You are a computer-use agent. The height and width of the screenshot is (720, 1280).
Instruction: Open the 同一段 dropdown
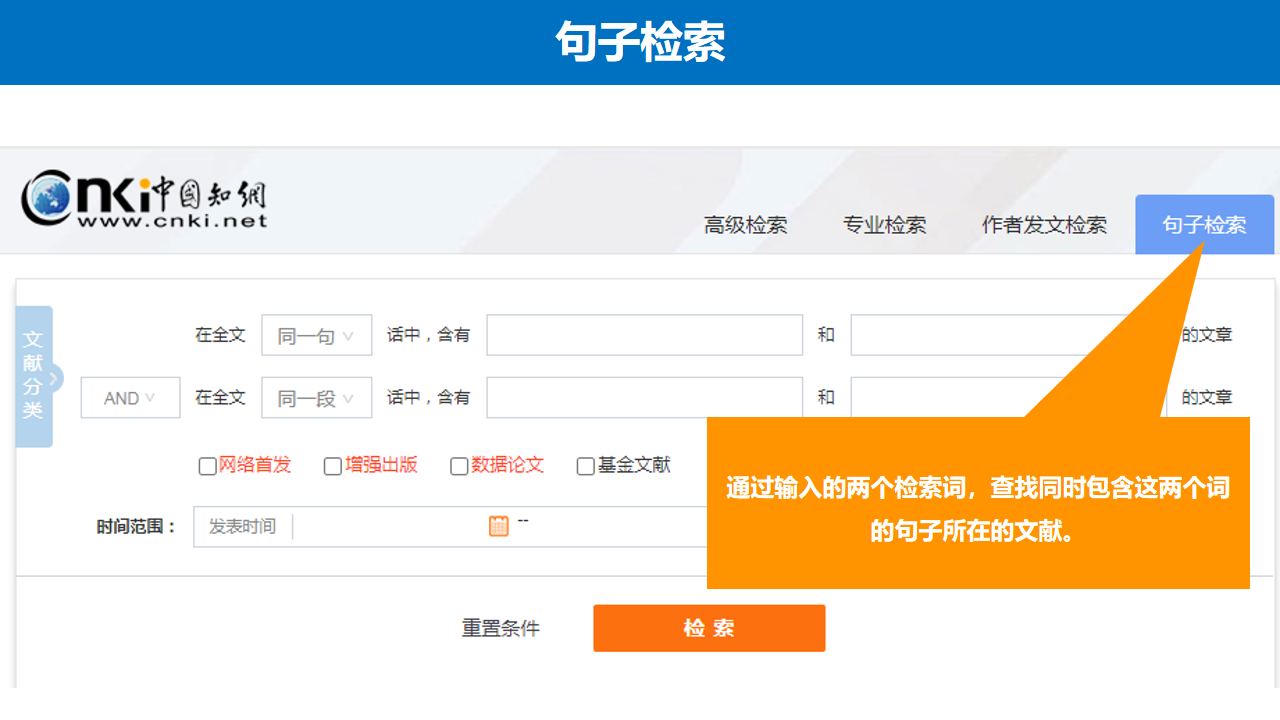click(x=316, y=398)
